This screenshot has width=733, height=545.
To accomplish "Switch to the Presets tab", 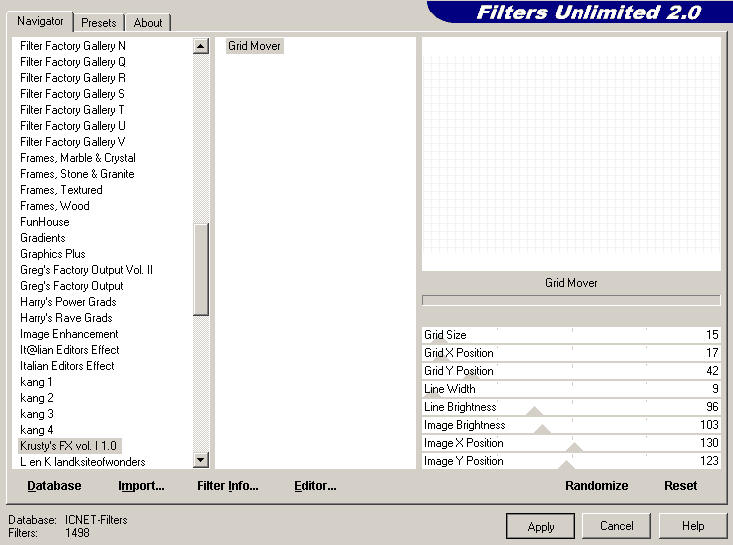I will [99, 22].
